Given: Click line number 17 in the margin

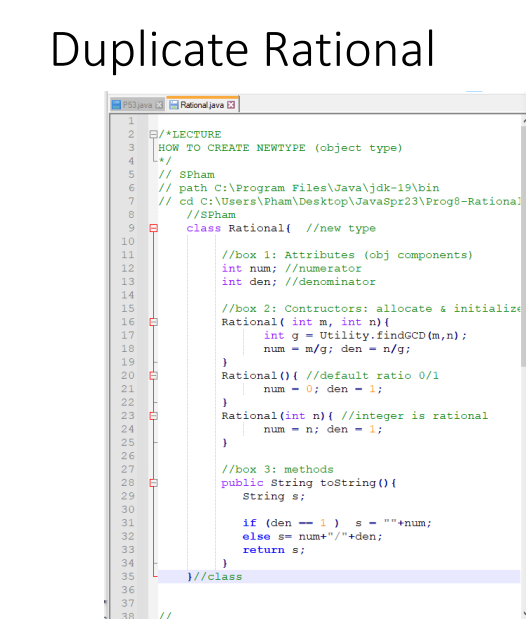Looking at the screenshot, I should point(128,336).
